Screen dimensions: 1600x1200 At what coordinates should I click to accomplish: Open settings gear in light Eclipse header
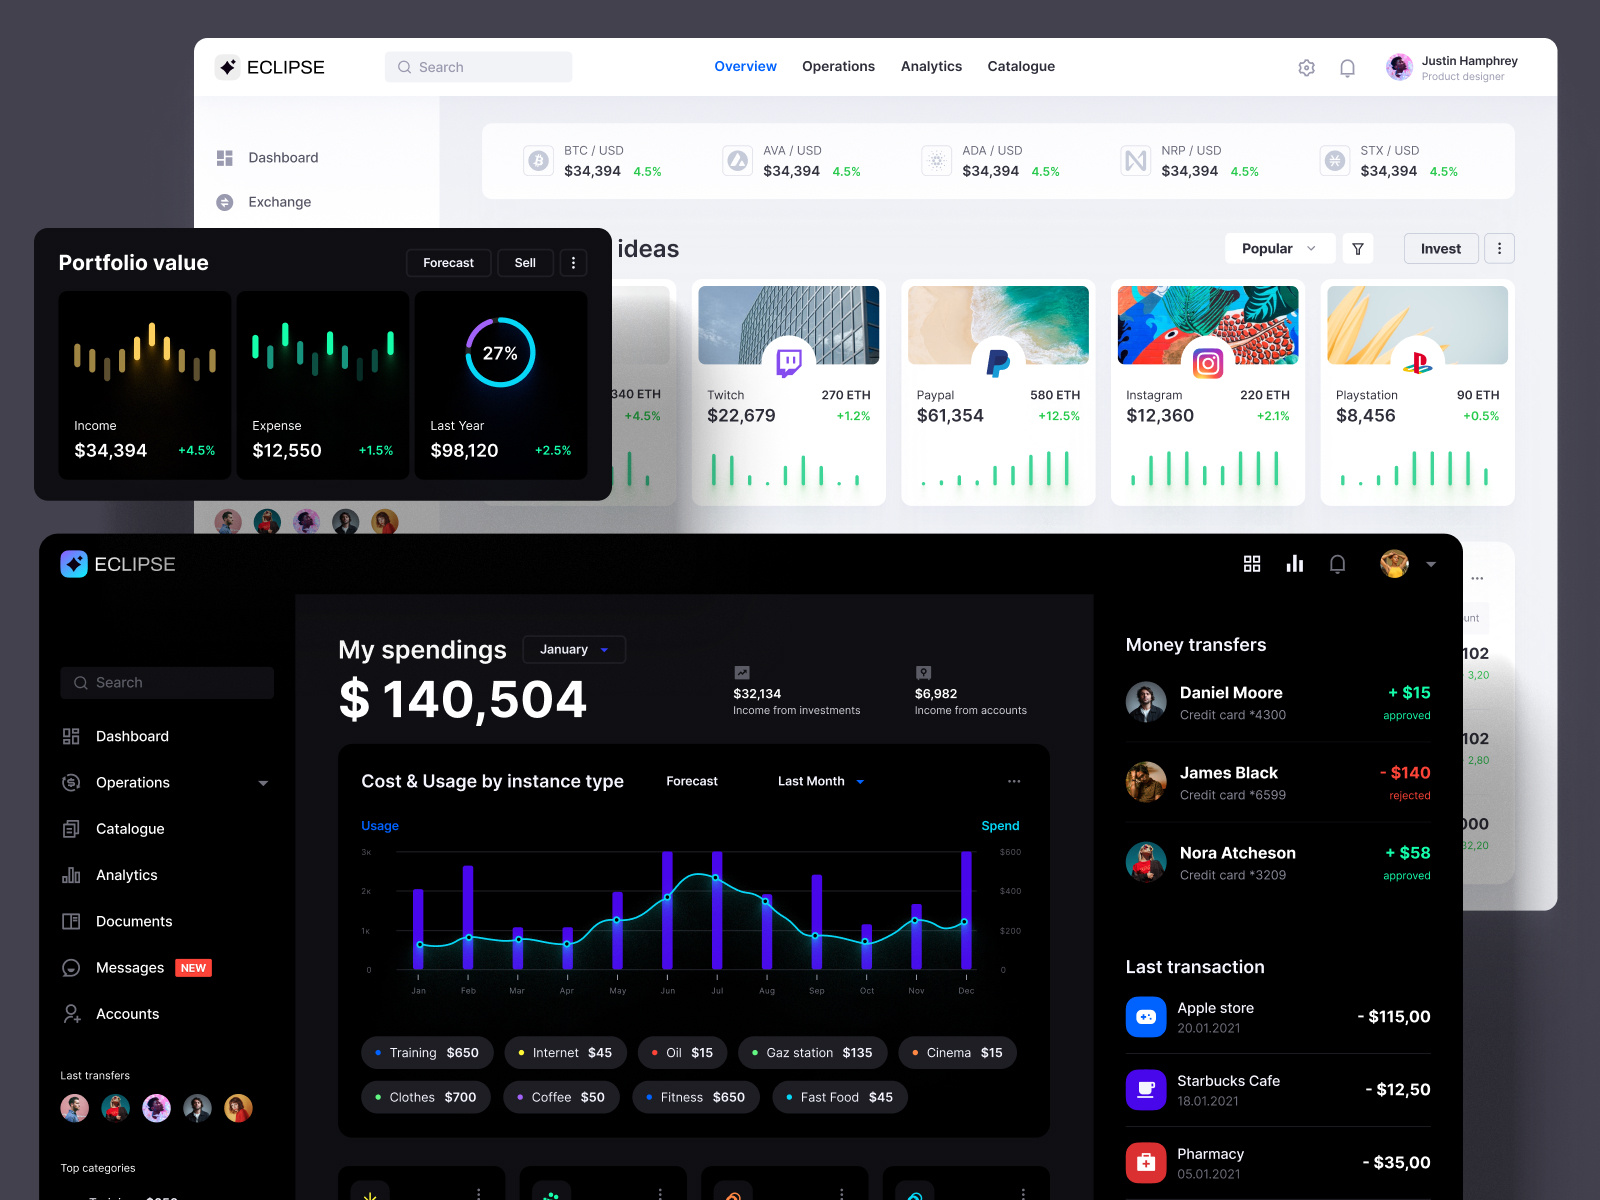click(1306, 68)
